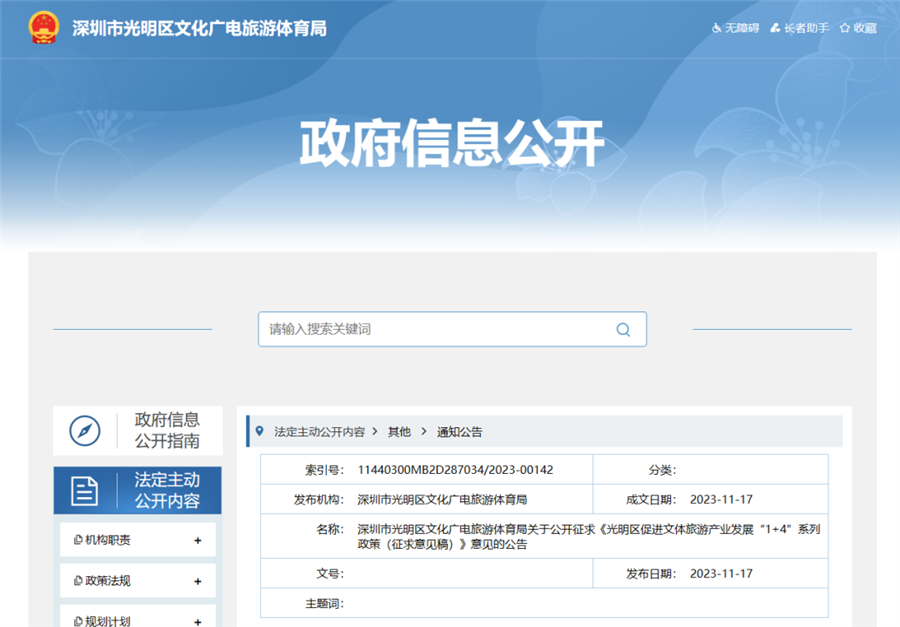Expand 机构职责 with plus icon
The height and width of the screenshot is (627, 900).
(197, 540)
